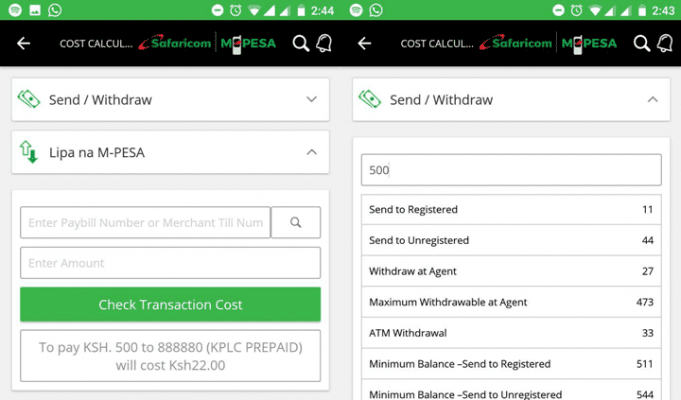Tap Safaricom logo in right screen header
This screenshot has width=681, height=400.
(516, 43)
